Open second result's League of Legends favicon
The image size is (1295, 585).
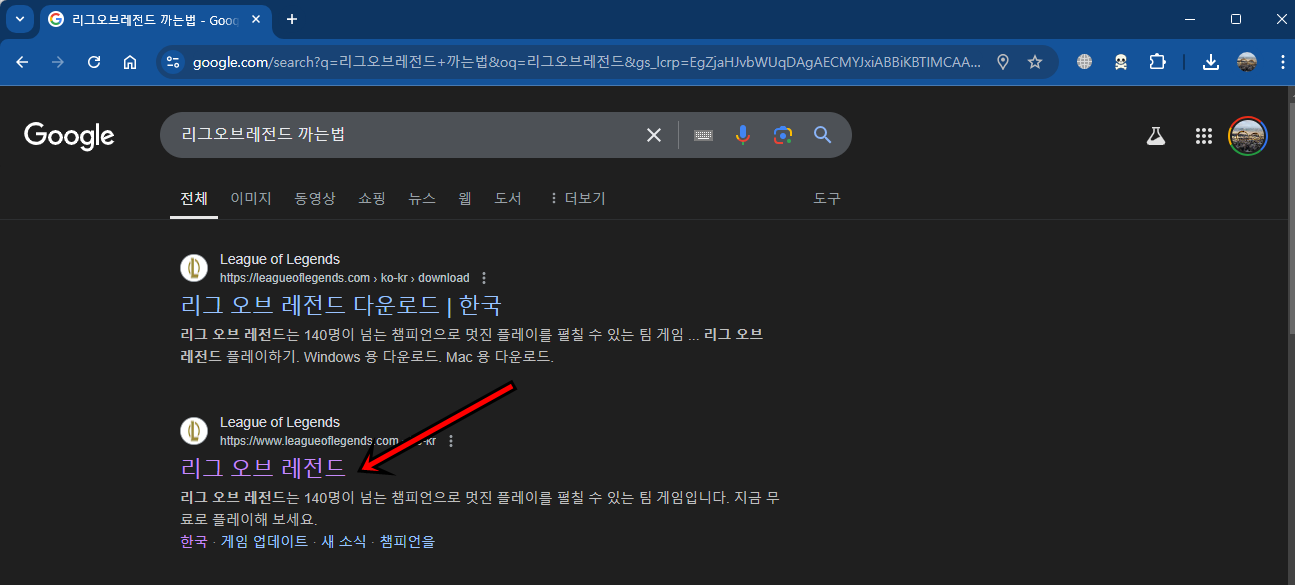tap(194, 431)
